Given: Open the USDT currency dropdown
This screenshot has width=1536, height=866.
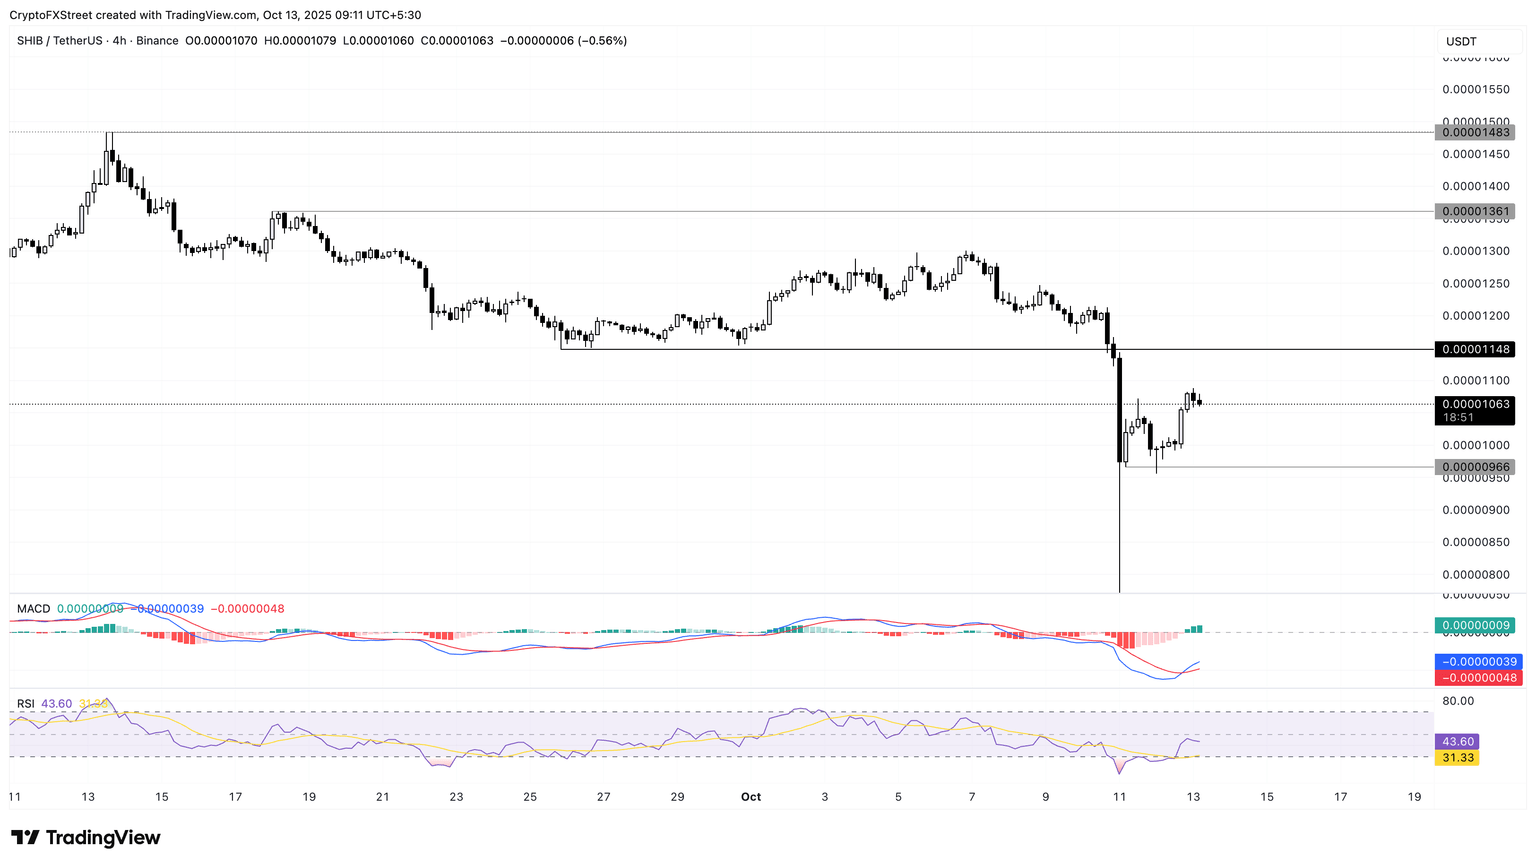Looking at the screenshot, I should pyautogui.click(x=1461, y=41).
